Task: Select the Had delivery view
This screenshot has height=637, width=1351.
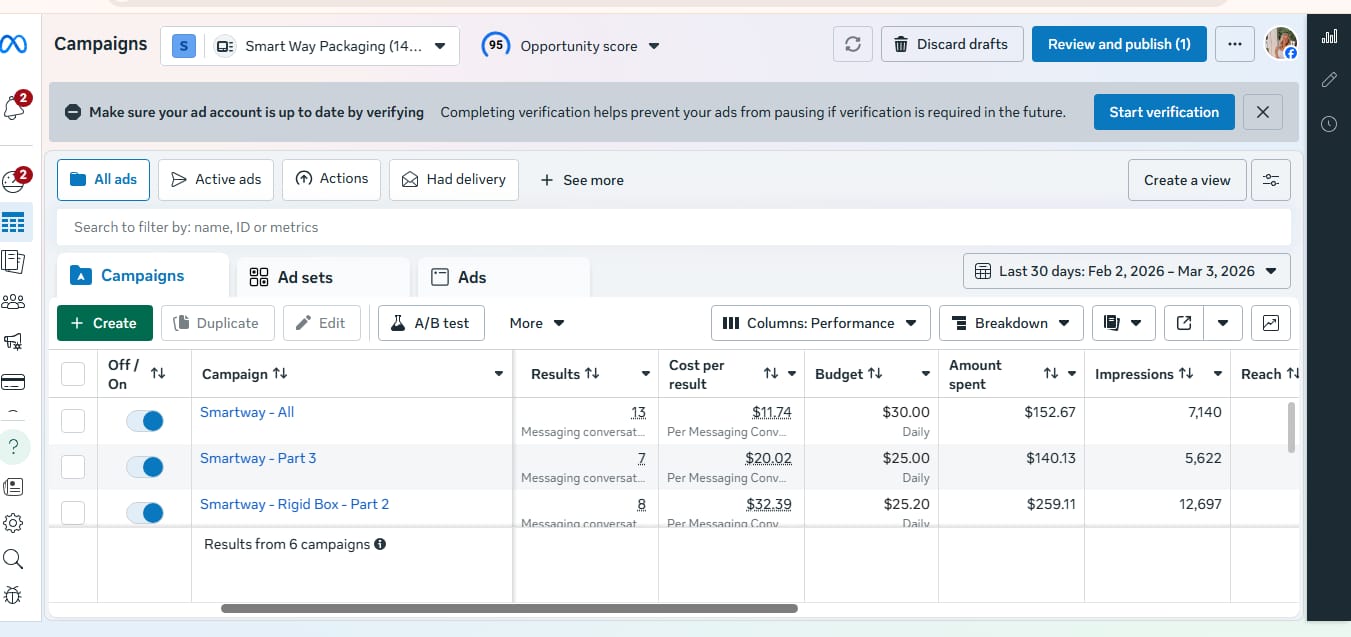Action: click(x=454, y=179)
